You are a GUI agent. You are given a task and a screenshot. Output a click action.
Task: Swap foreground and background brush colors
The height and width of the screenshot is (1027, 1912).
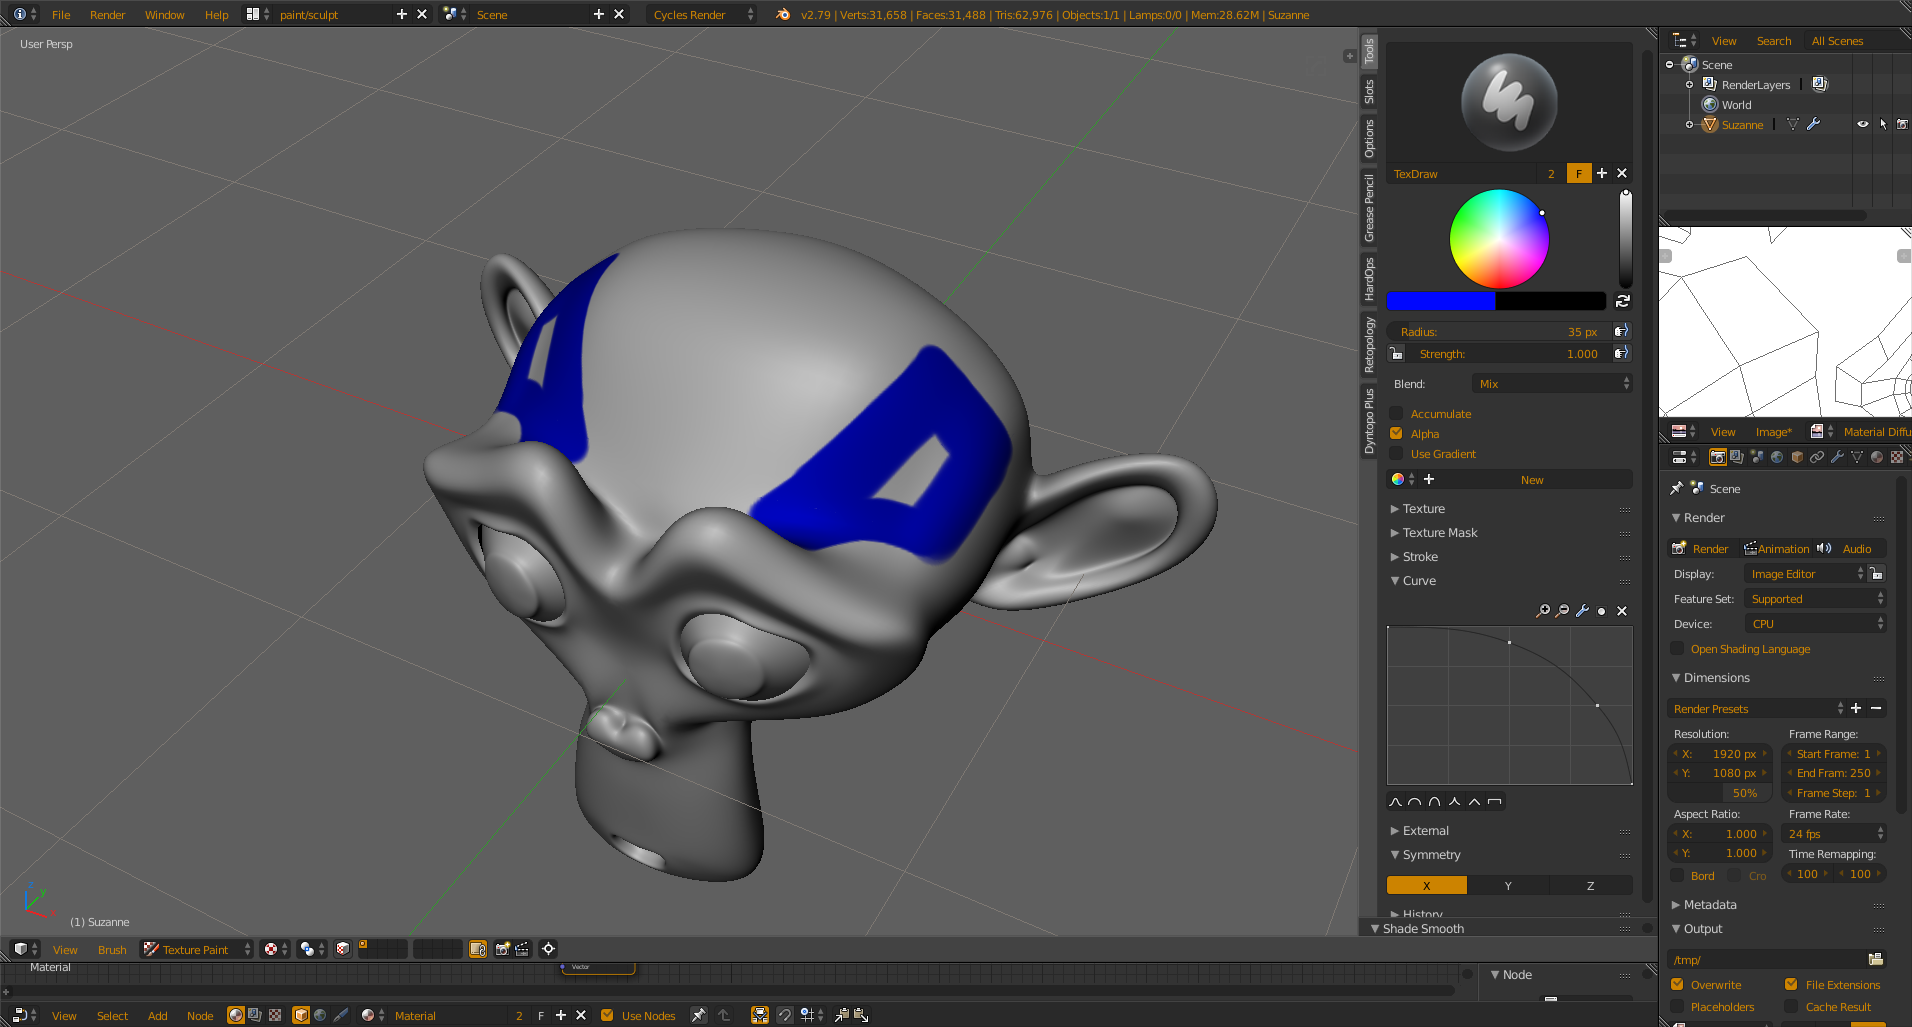pyautogui.click(x=1623, y=301)
